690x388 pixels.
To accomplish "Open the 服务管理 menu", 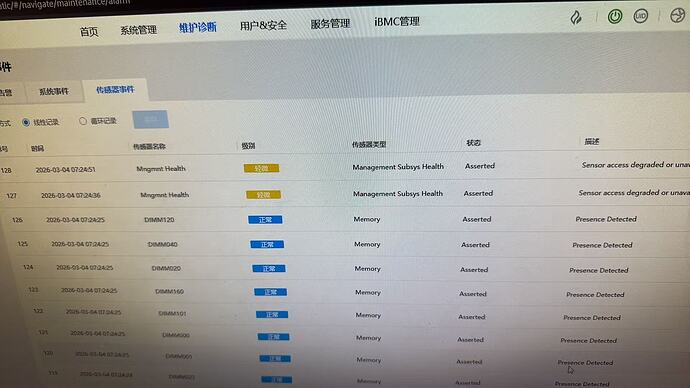I will (330, 24).
